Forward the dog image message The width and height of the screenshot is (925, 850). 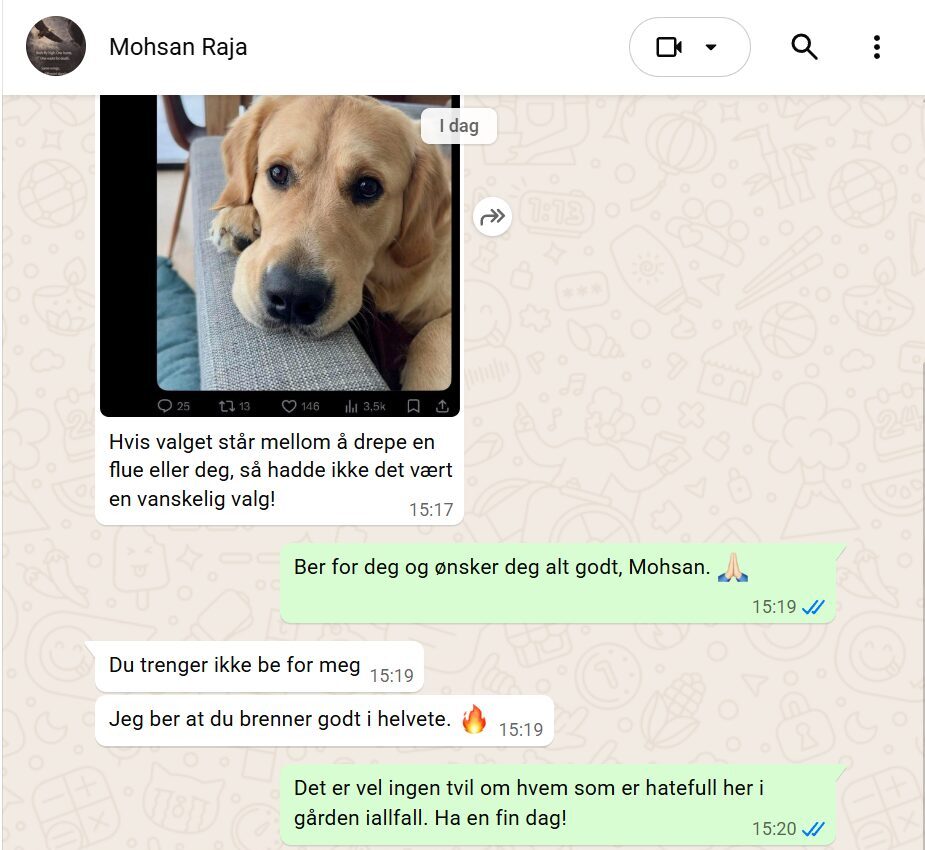[493, 217]
